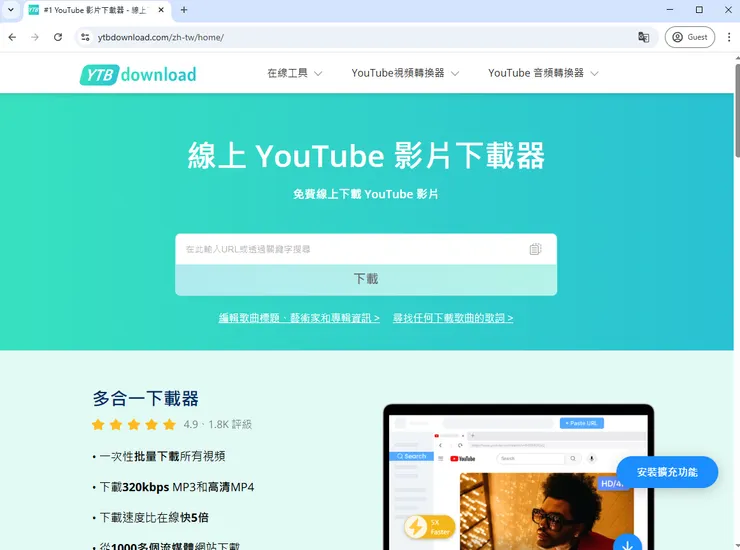Reload the page with refresh icon
Screen dimensions: 740x550
[x=58, y=37]
